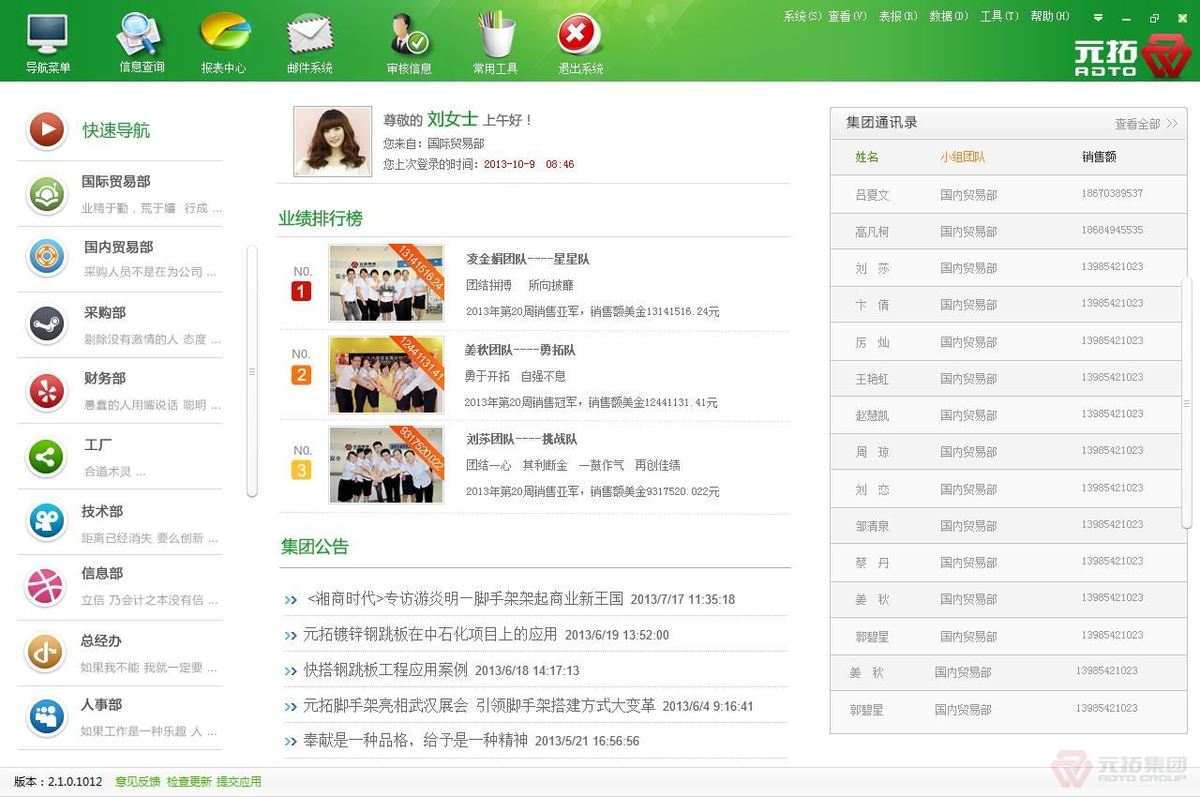Open 刘莎团队 team photo thumbnail
Image resolution: width=1200 pixels, height=797 pixels.
pos(386,465)
